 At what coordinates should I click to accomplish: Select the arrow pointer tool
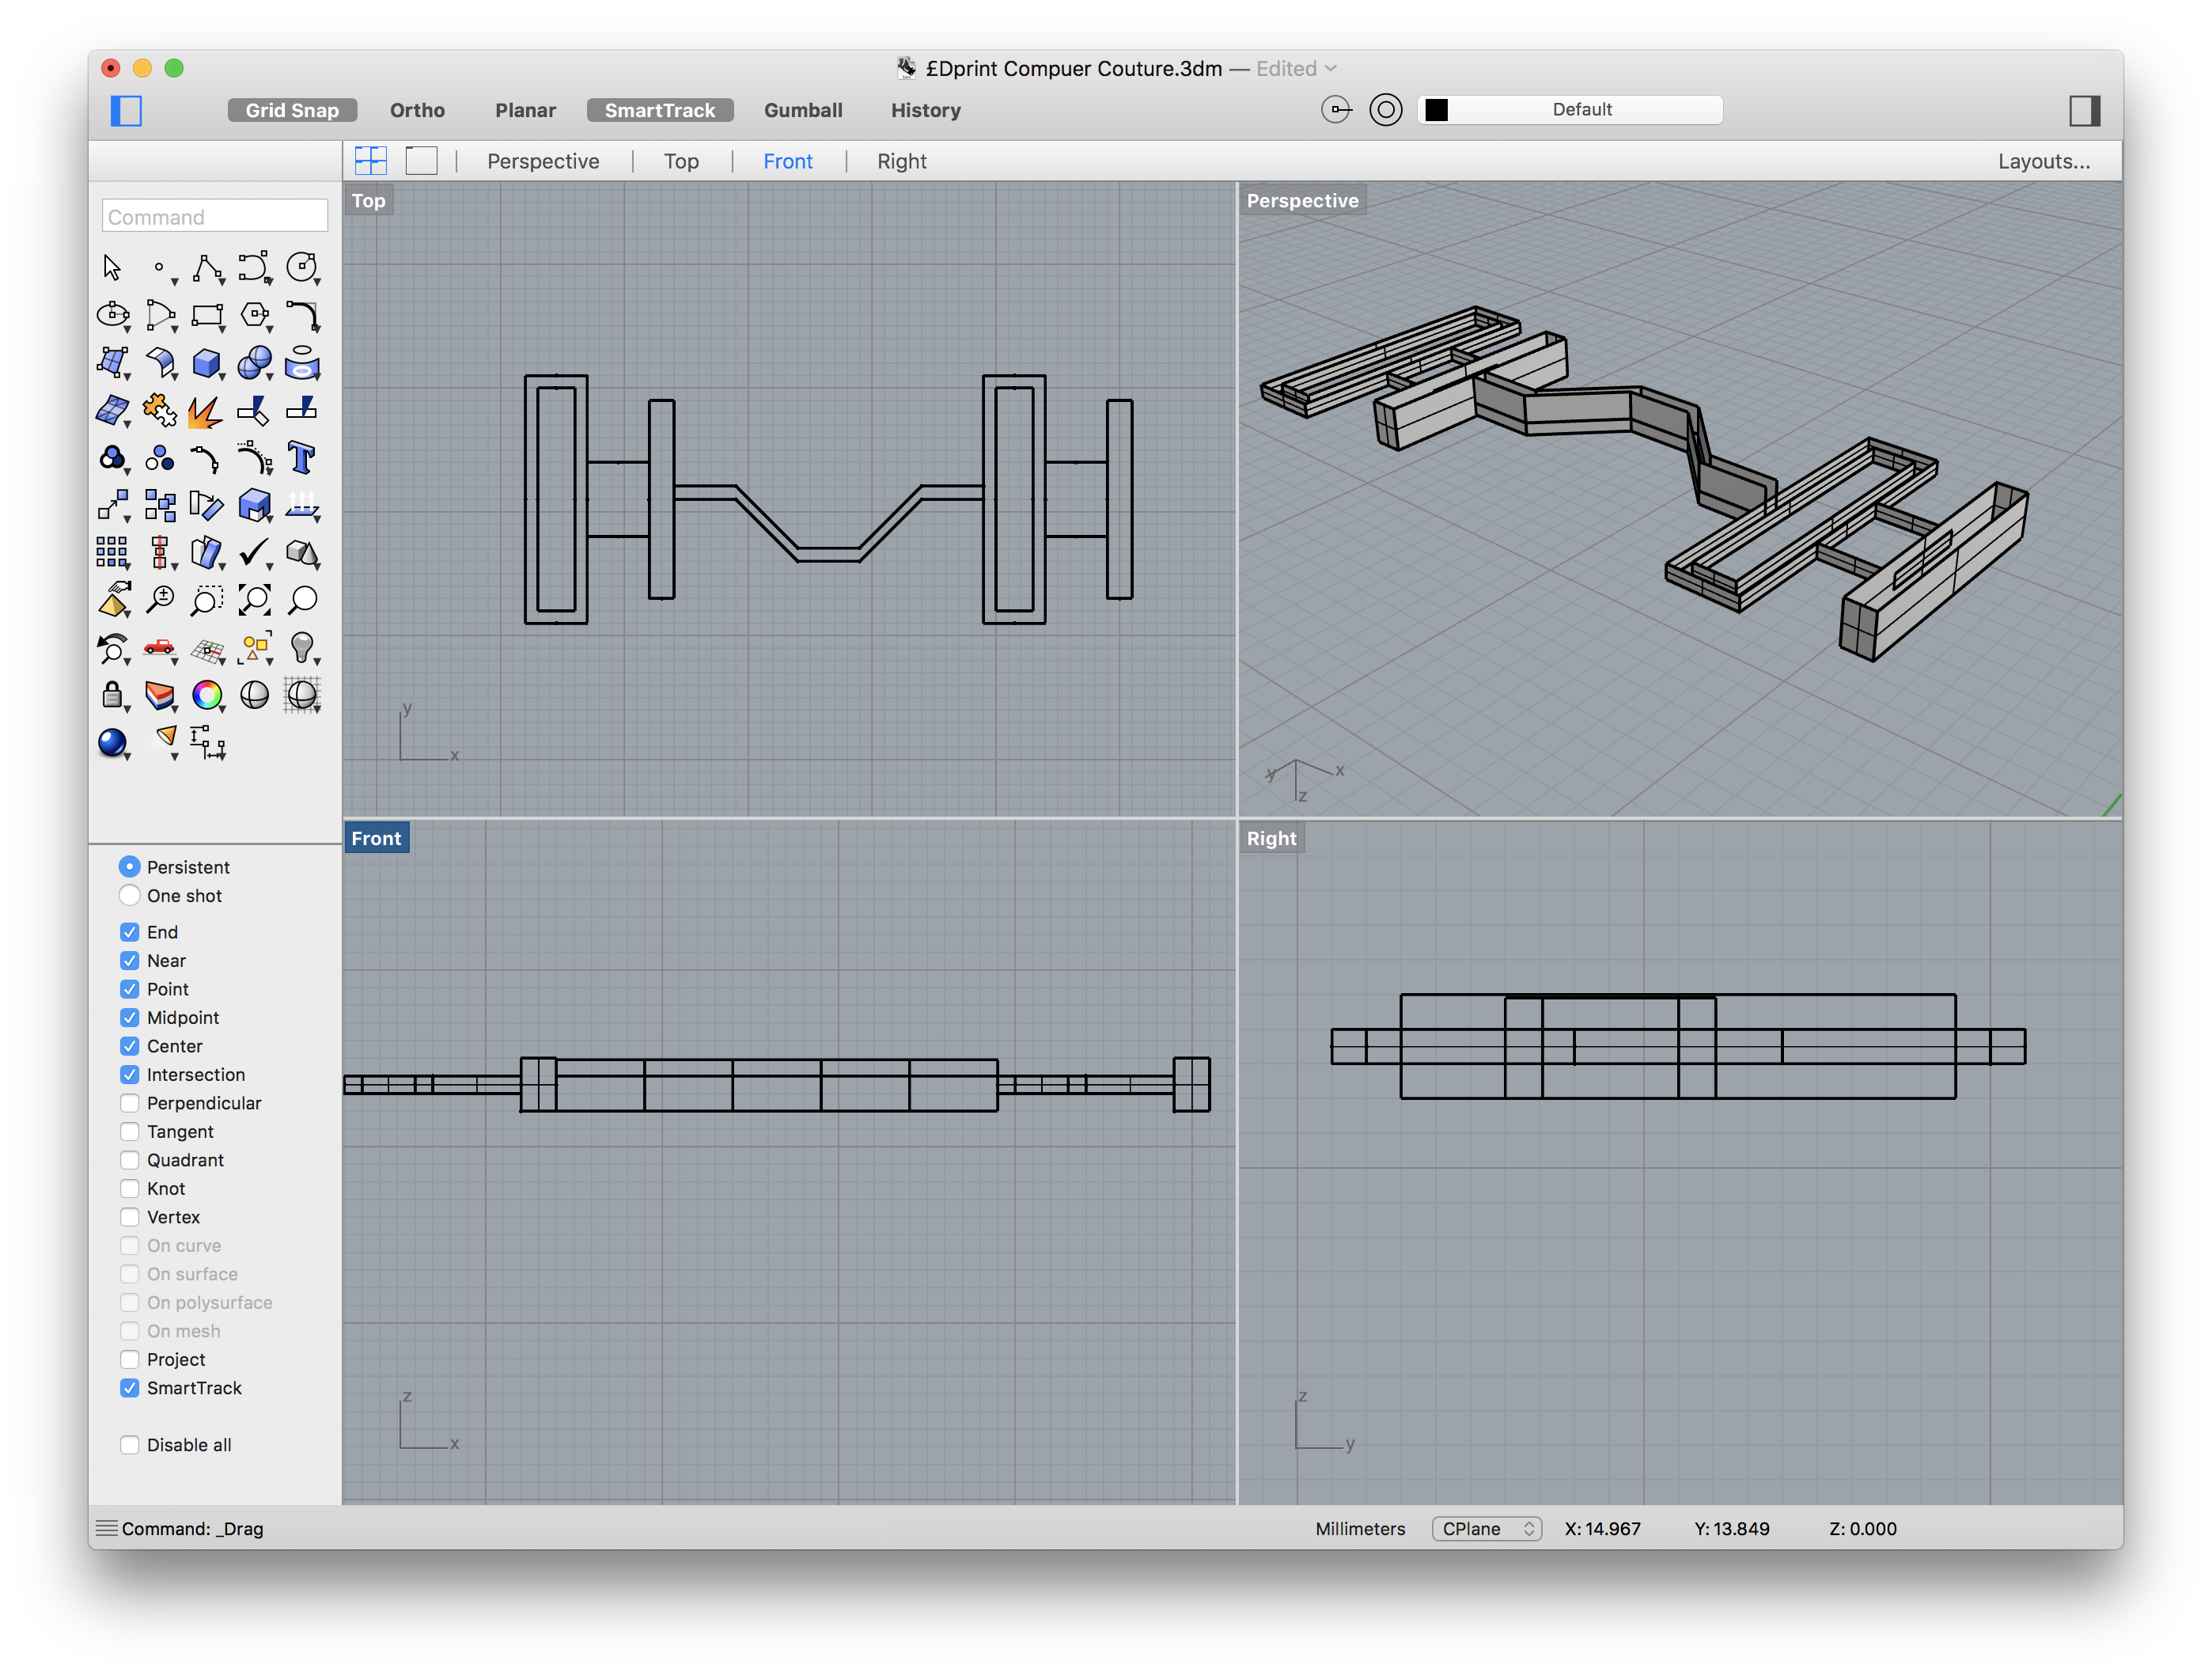pyautogui.click(x=112, y=268)
